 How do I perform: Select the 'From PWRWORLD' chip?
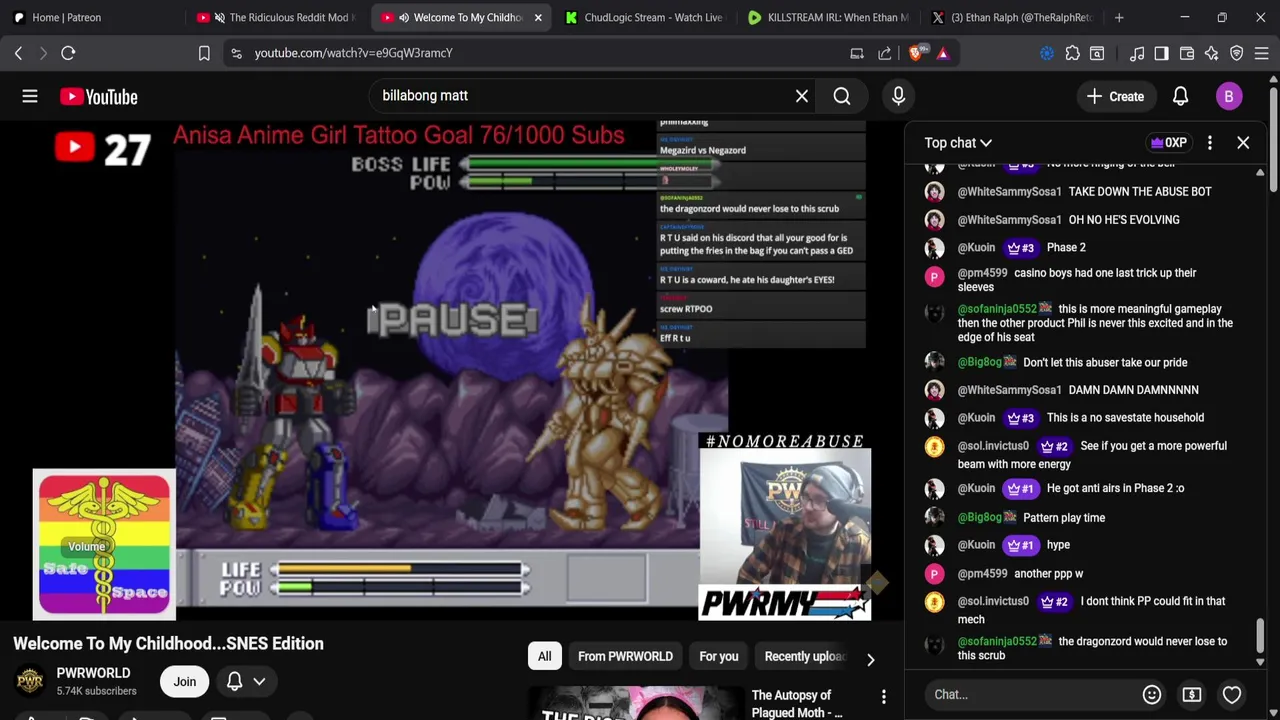pyautogui.click(x=625, y=656)
